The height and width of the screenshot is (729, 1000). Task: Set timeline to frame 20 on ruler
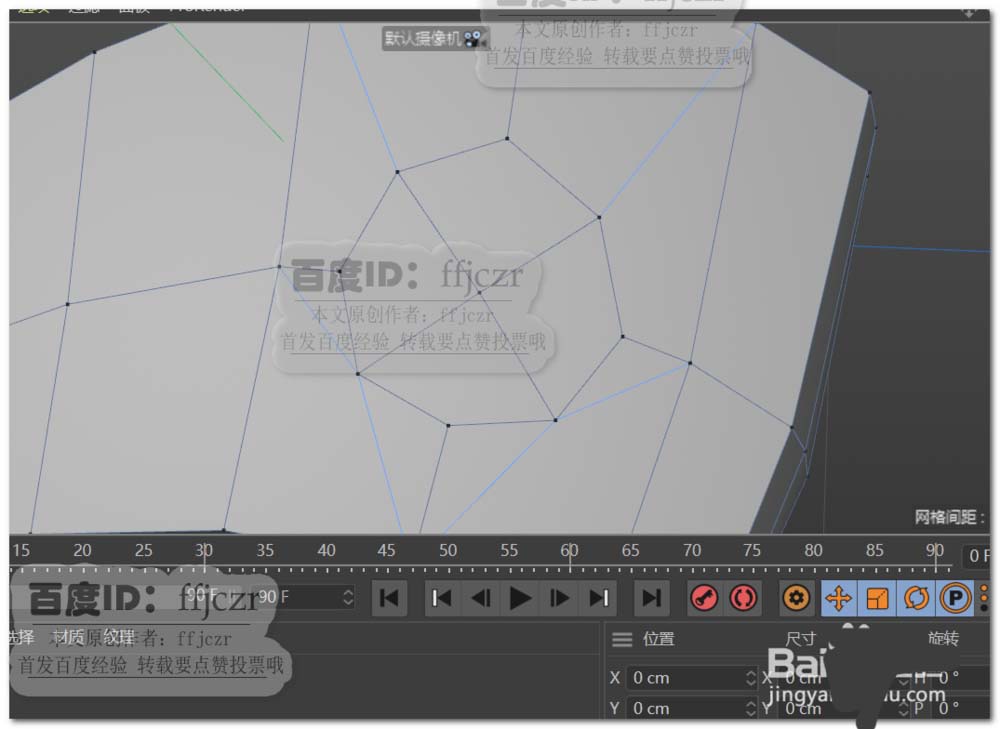coord(82,550)
